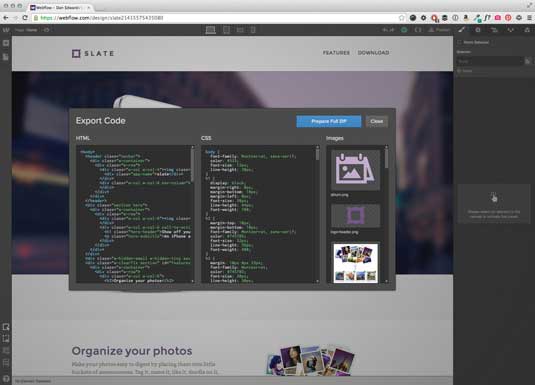Click the undo/redo arrows in toolbar
Image resolution: width=535 pixels, height=385 pixels.
388,30
